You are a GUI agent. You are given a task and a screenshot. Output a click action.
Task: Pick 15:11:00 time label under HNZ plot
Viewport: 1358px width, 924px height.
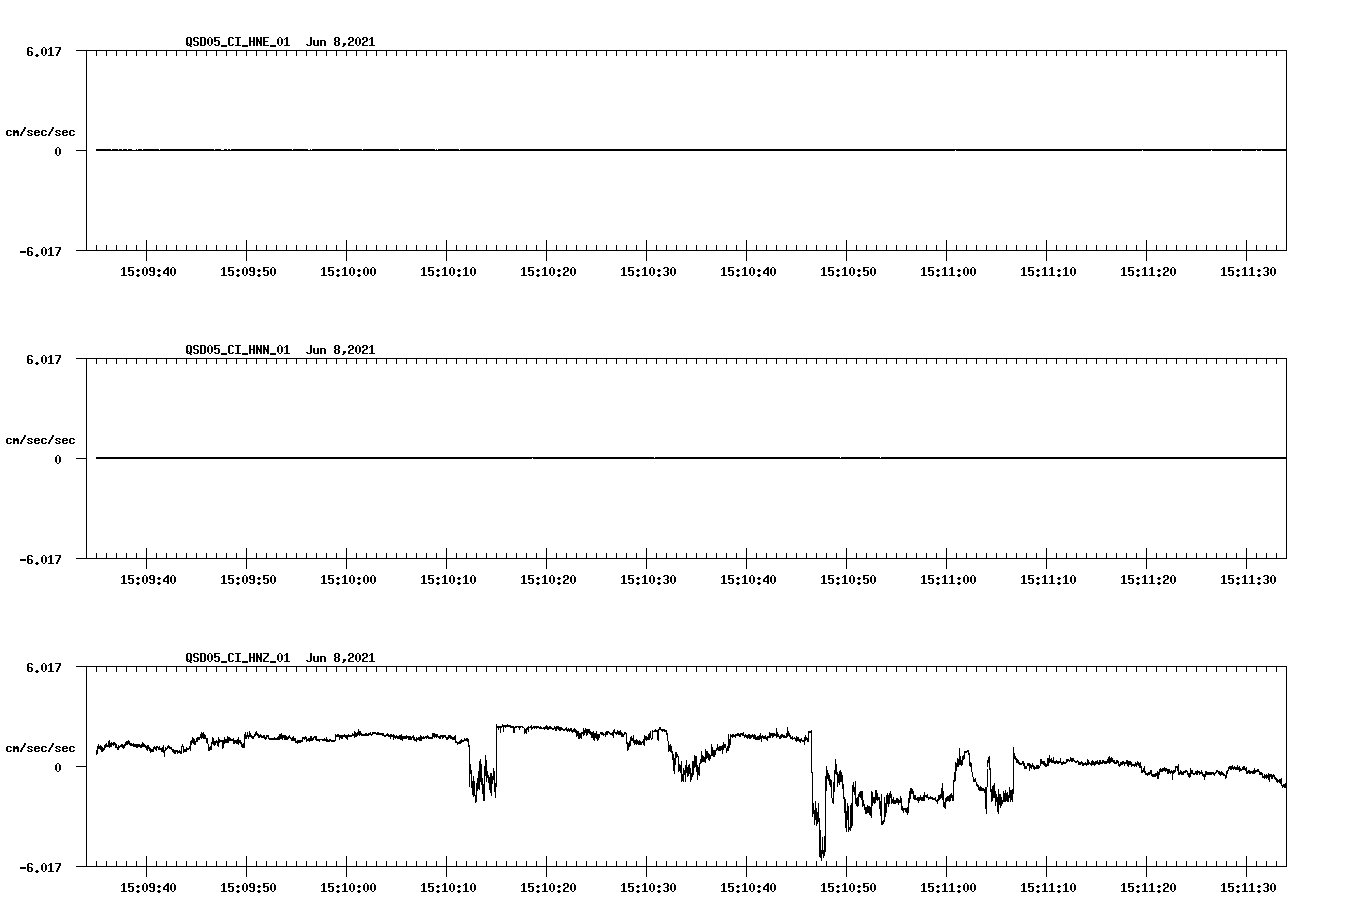coord(948,888)
